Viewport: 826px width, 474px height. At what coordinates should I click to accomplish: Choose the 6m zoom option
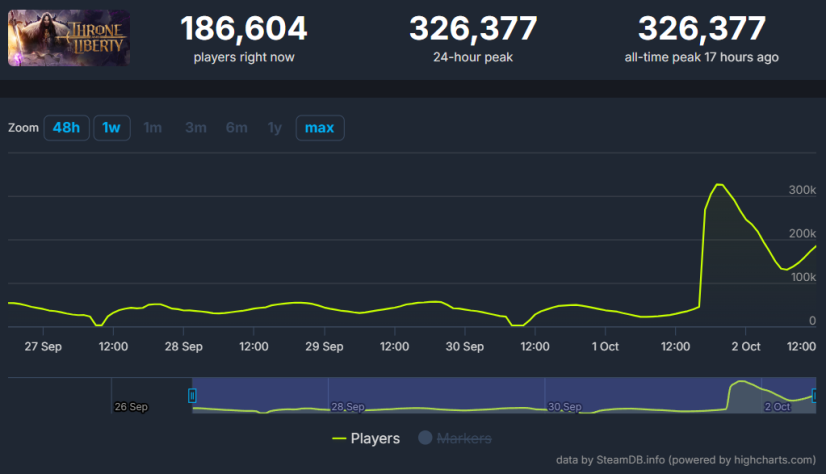click(x=237, y=128)
